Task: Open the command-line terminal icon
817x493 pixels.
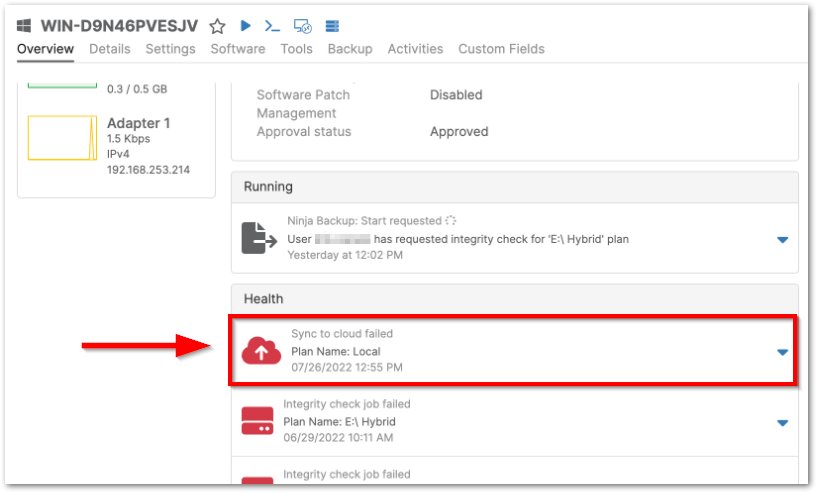Action: [x=272, y=26]
